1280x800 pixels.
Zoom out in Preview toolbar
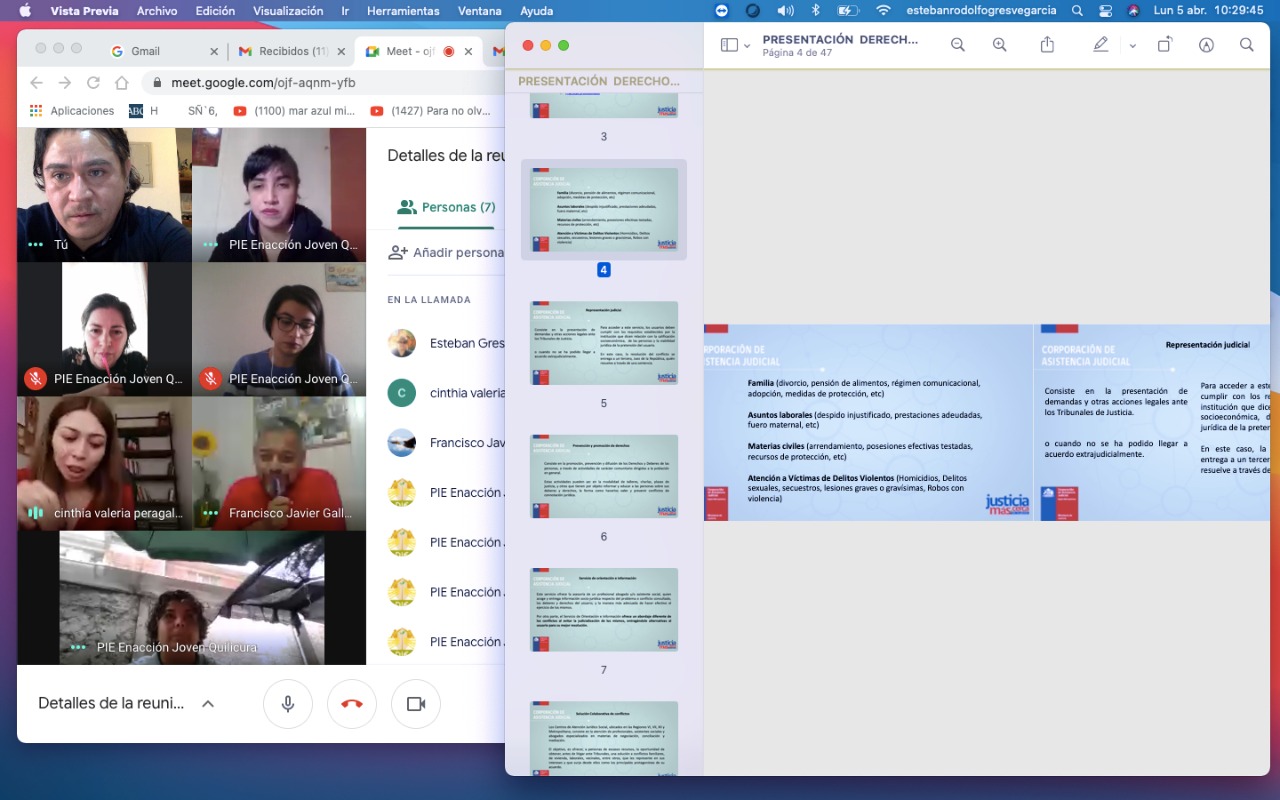[958, 45]
